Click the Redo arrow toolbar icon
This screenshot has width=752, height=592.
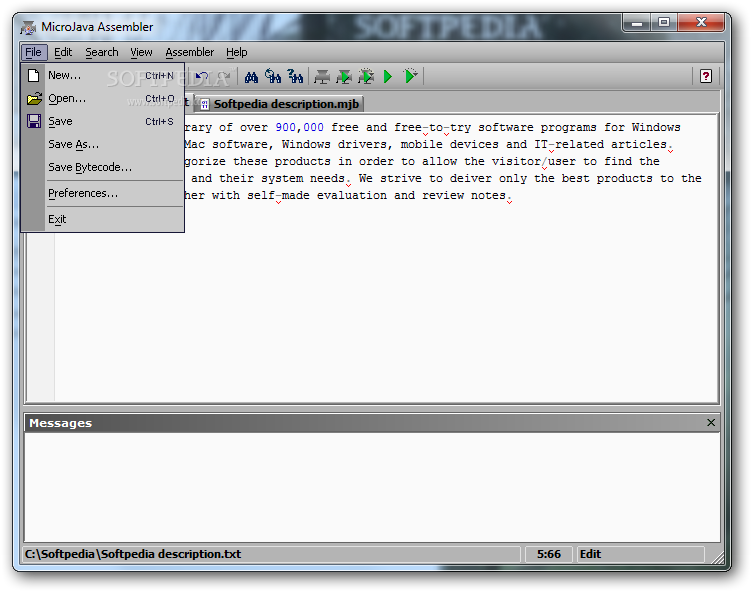(223, 76)
